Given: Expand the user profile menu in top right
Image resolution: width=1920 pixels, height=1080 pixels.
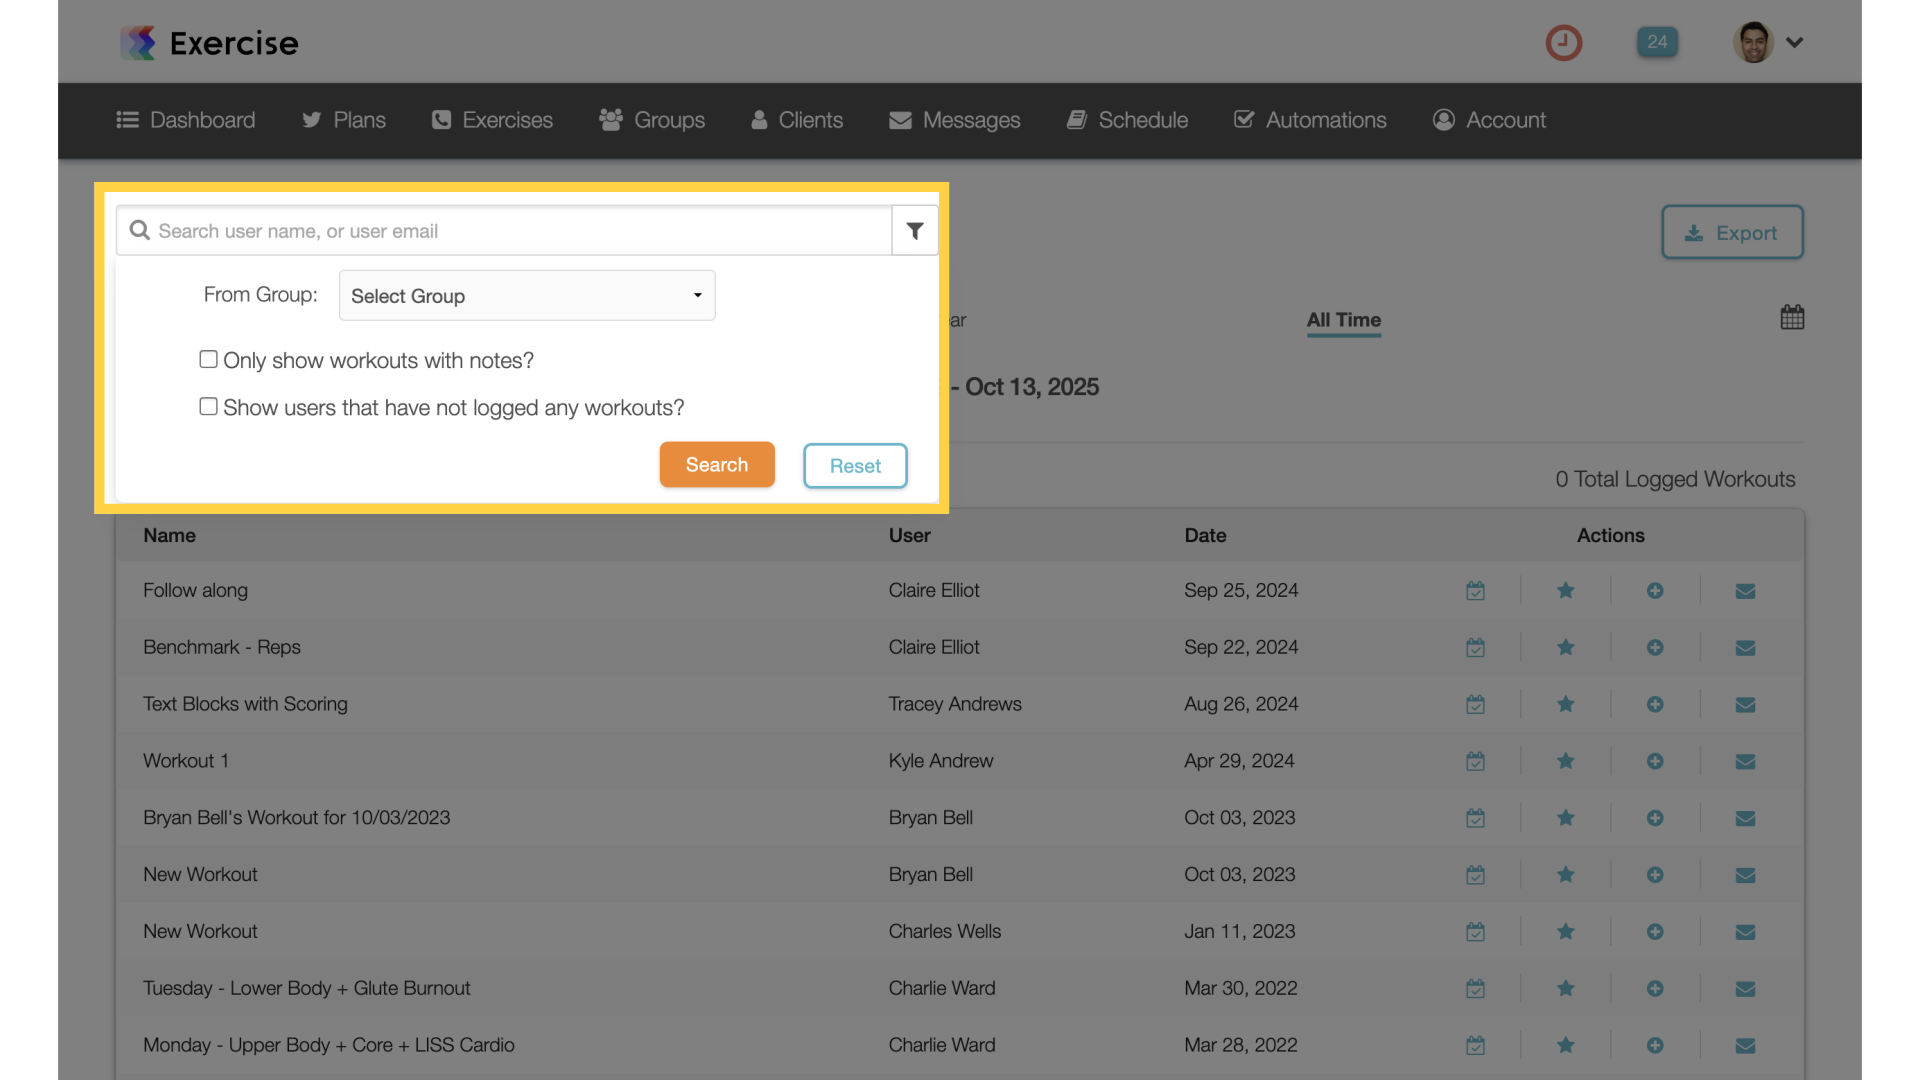Looking at the screenshot, I should (1768, 41).
